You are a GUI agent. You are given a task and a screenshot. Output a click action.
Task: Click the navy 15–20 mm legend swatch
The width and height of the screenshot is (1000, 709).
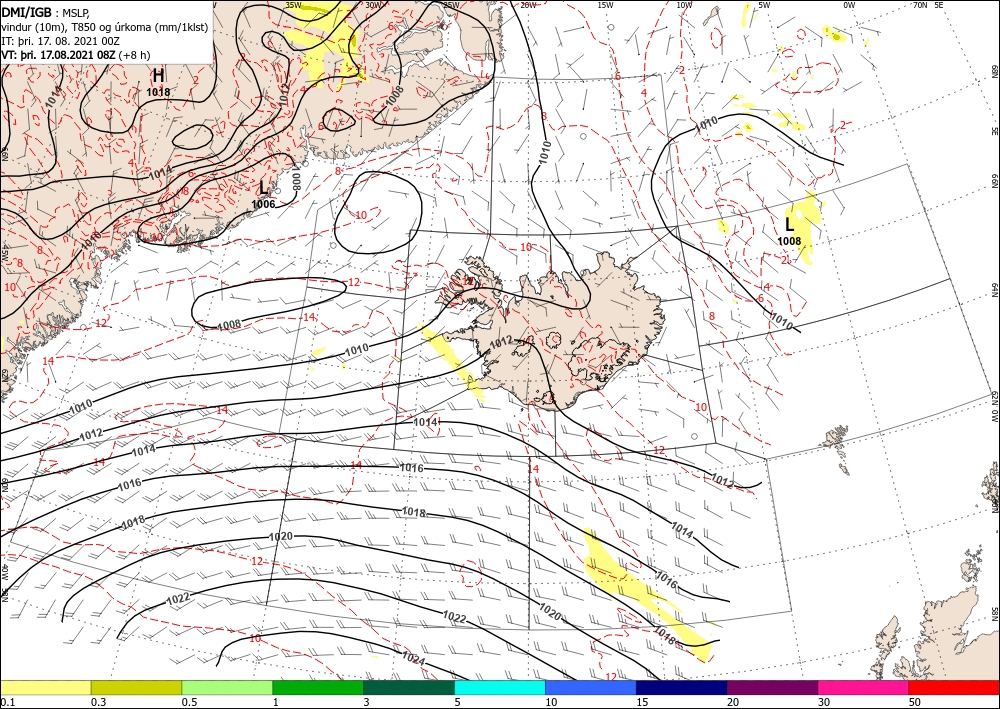682,687
